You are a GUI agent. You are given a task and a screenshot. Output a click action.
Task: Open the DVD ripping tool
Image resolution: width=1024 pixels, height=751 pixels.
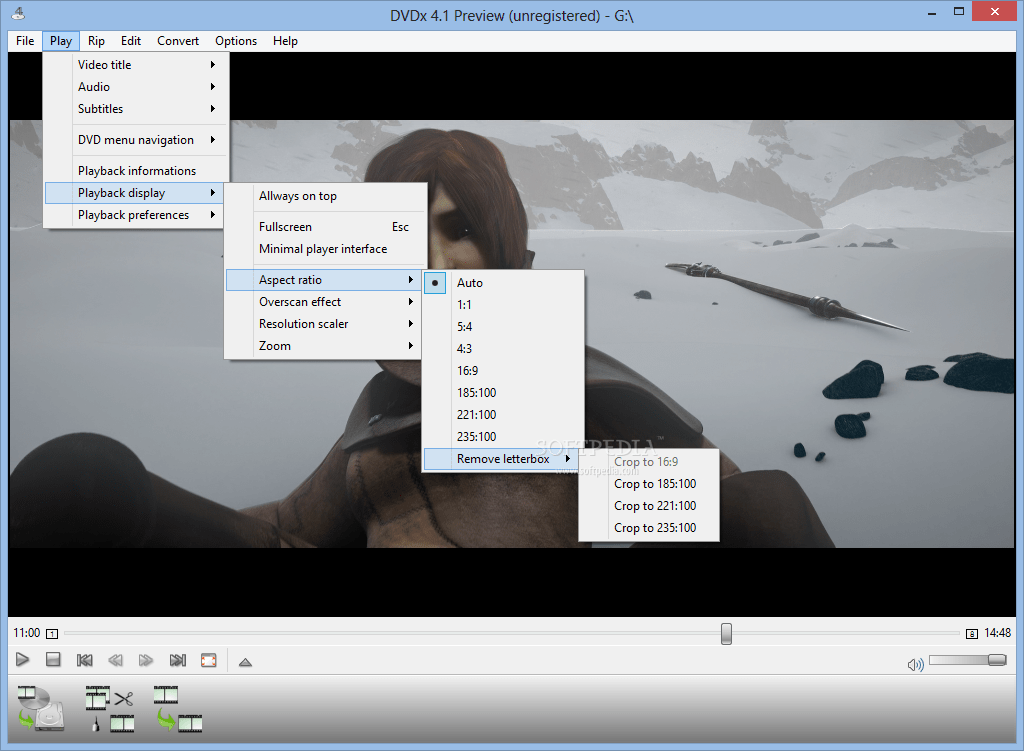pyautogui.click(x=40, y=707)
